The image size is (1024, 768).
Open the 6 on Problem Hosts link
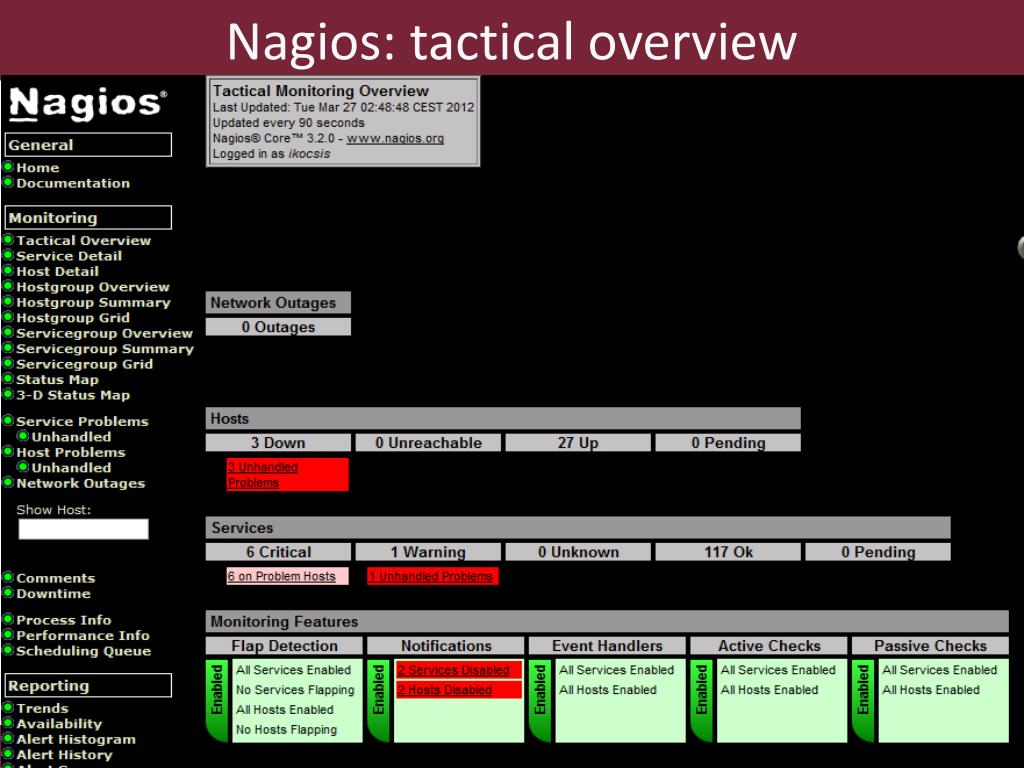tap(281, 576)
